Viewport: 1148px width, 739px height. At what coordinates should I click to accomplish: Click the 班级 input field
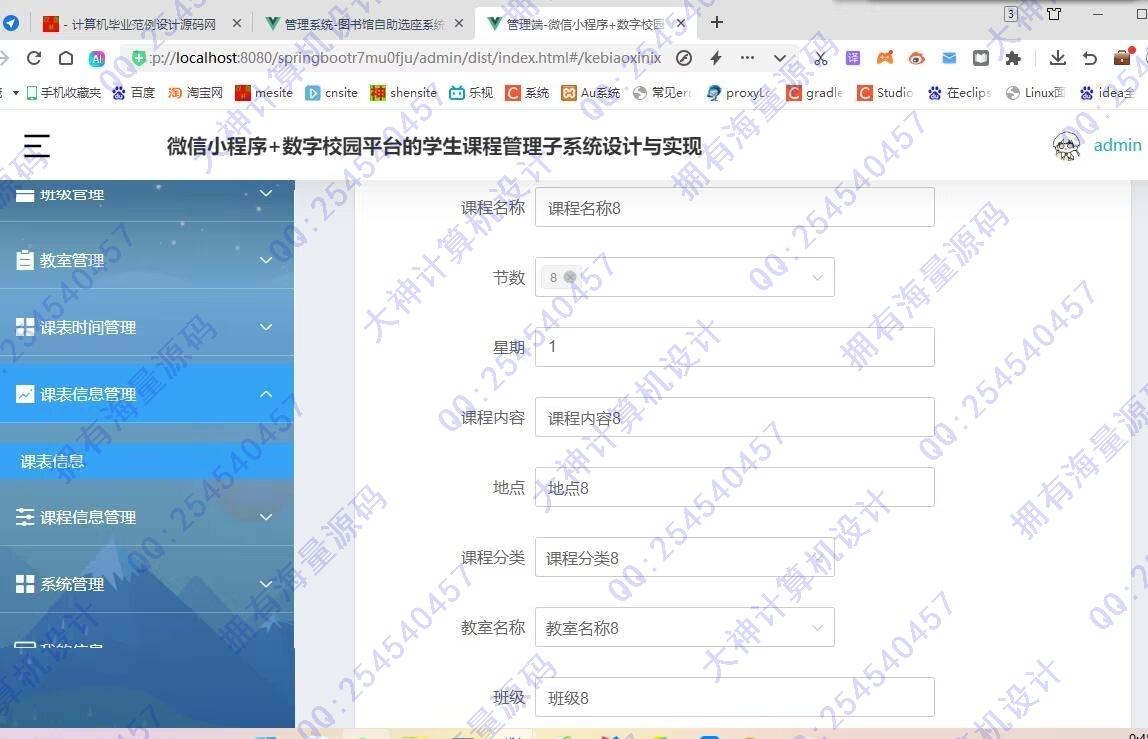(x=734, y=697)
